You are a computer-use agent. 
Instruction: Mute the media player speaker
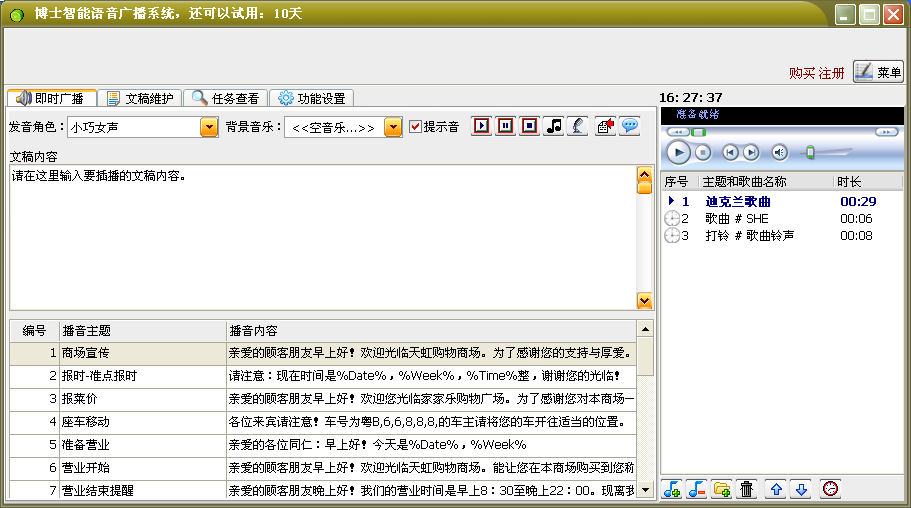779,153
